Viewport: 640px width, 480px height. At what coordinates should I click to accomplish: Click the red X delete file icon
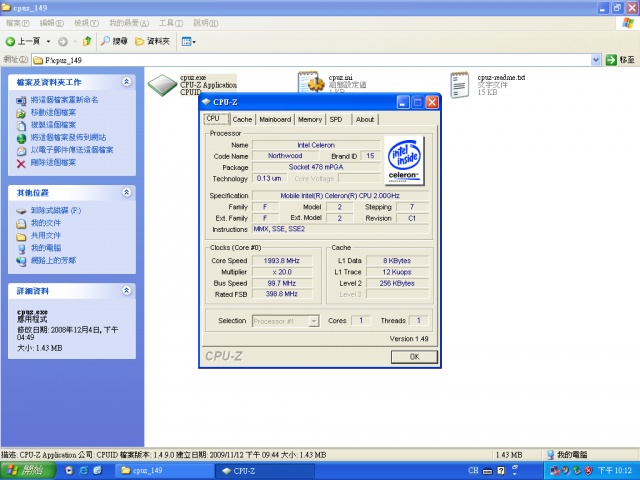21,163
